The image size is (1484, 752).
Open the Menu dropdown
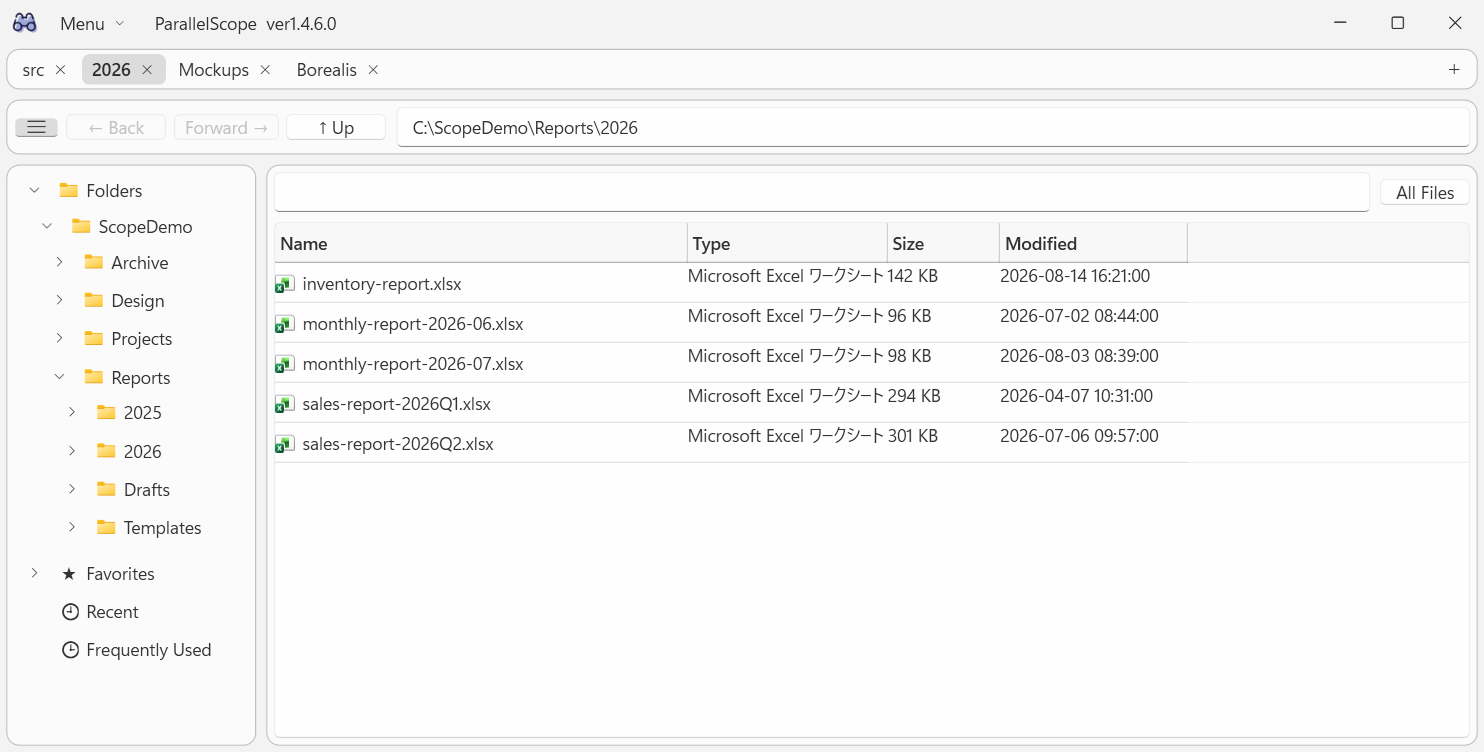92,23
